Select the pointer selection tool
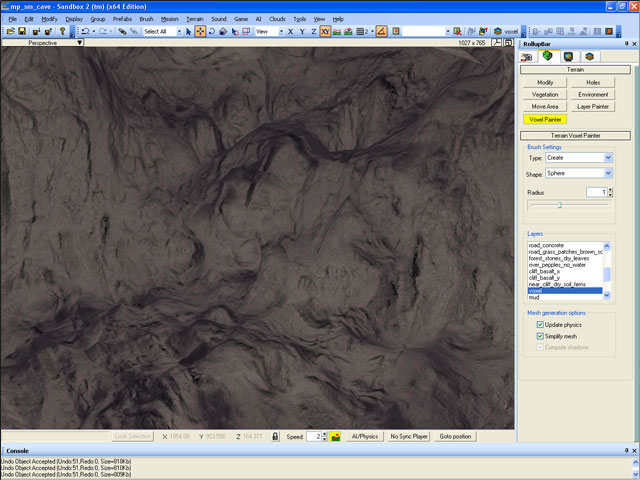The height and width of the screenshot is (480, 640). tap(188, 31)
